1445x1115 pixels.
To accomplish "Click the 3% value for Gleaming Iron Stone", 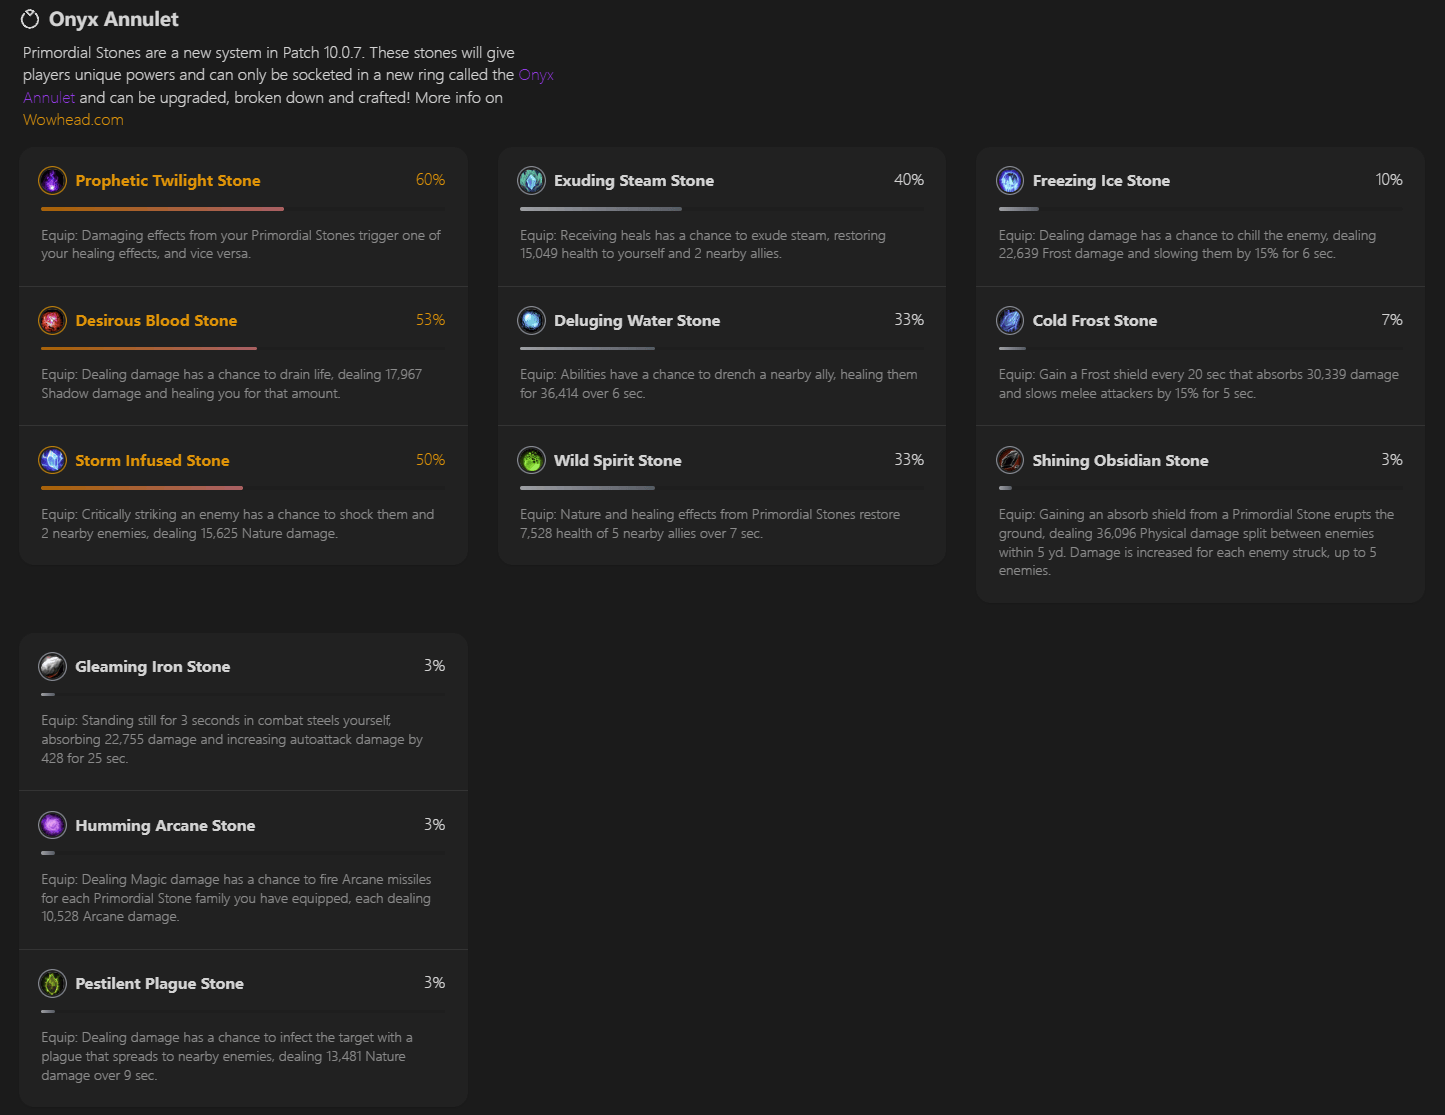I will point(434,666).
